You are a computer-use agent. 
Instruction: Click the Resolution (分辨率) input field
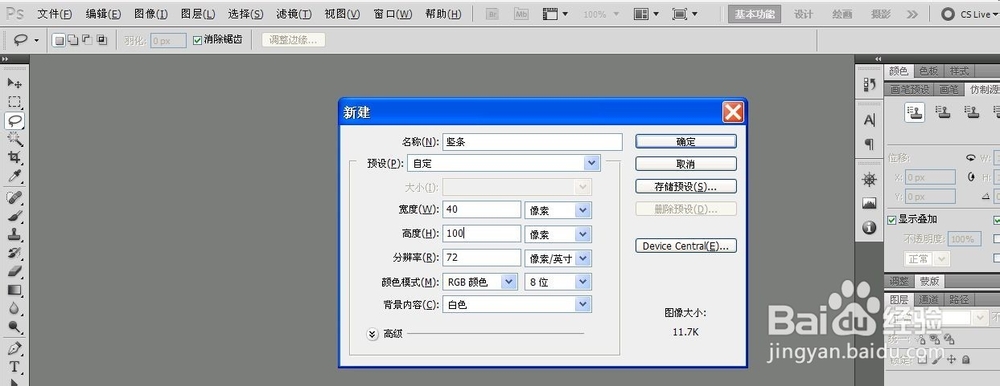pyautogui.click(x=482, y=258)
